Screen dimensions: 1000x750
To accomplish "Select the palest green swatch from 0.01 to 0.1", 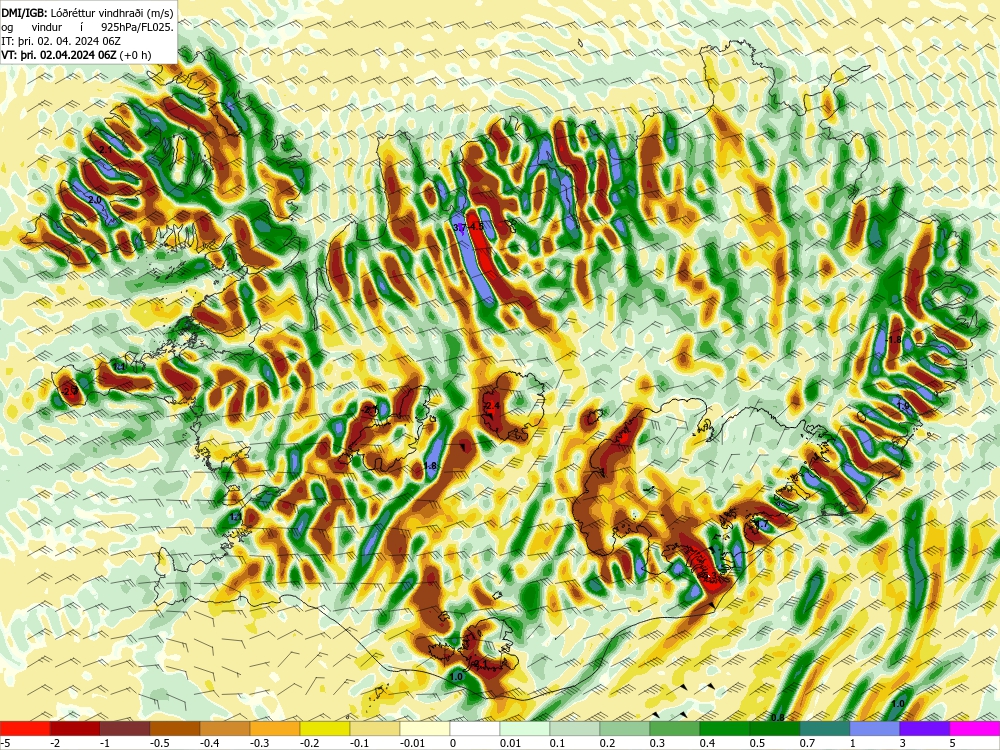I will tap(525, 728).
